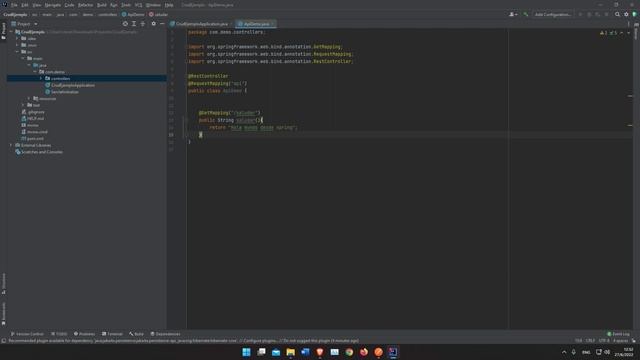Open the Run menu

pyautogui.click(x=114, y=5)
